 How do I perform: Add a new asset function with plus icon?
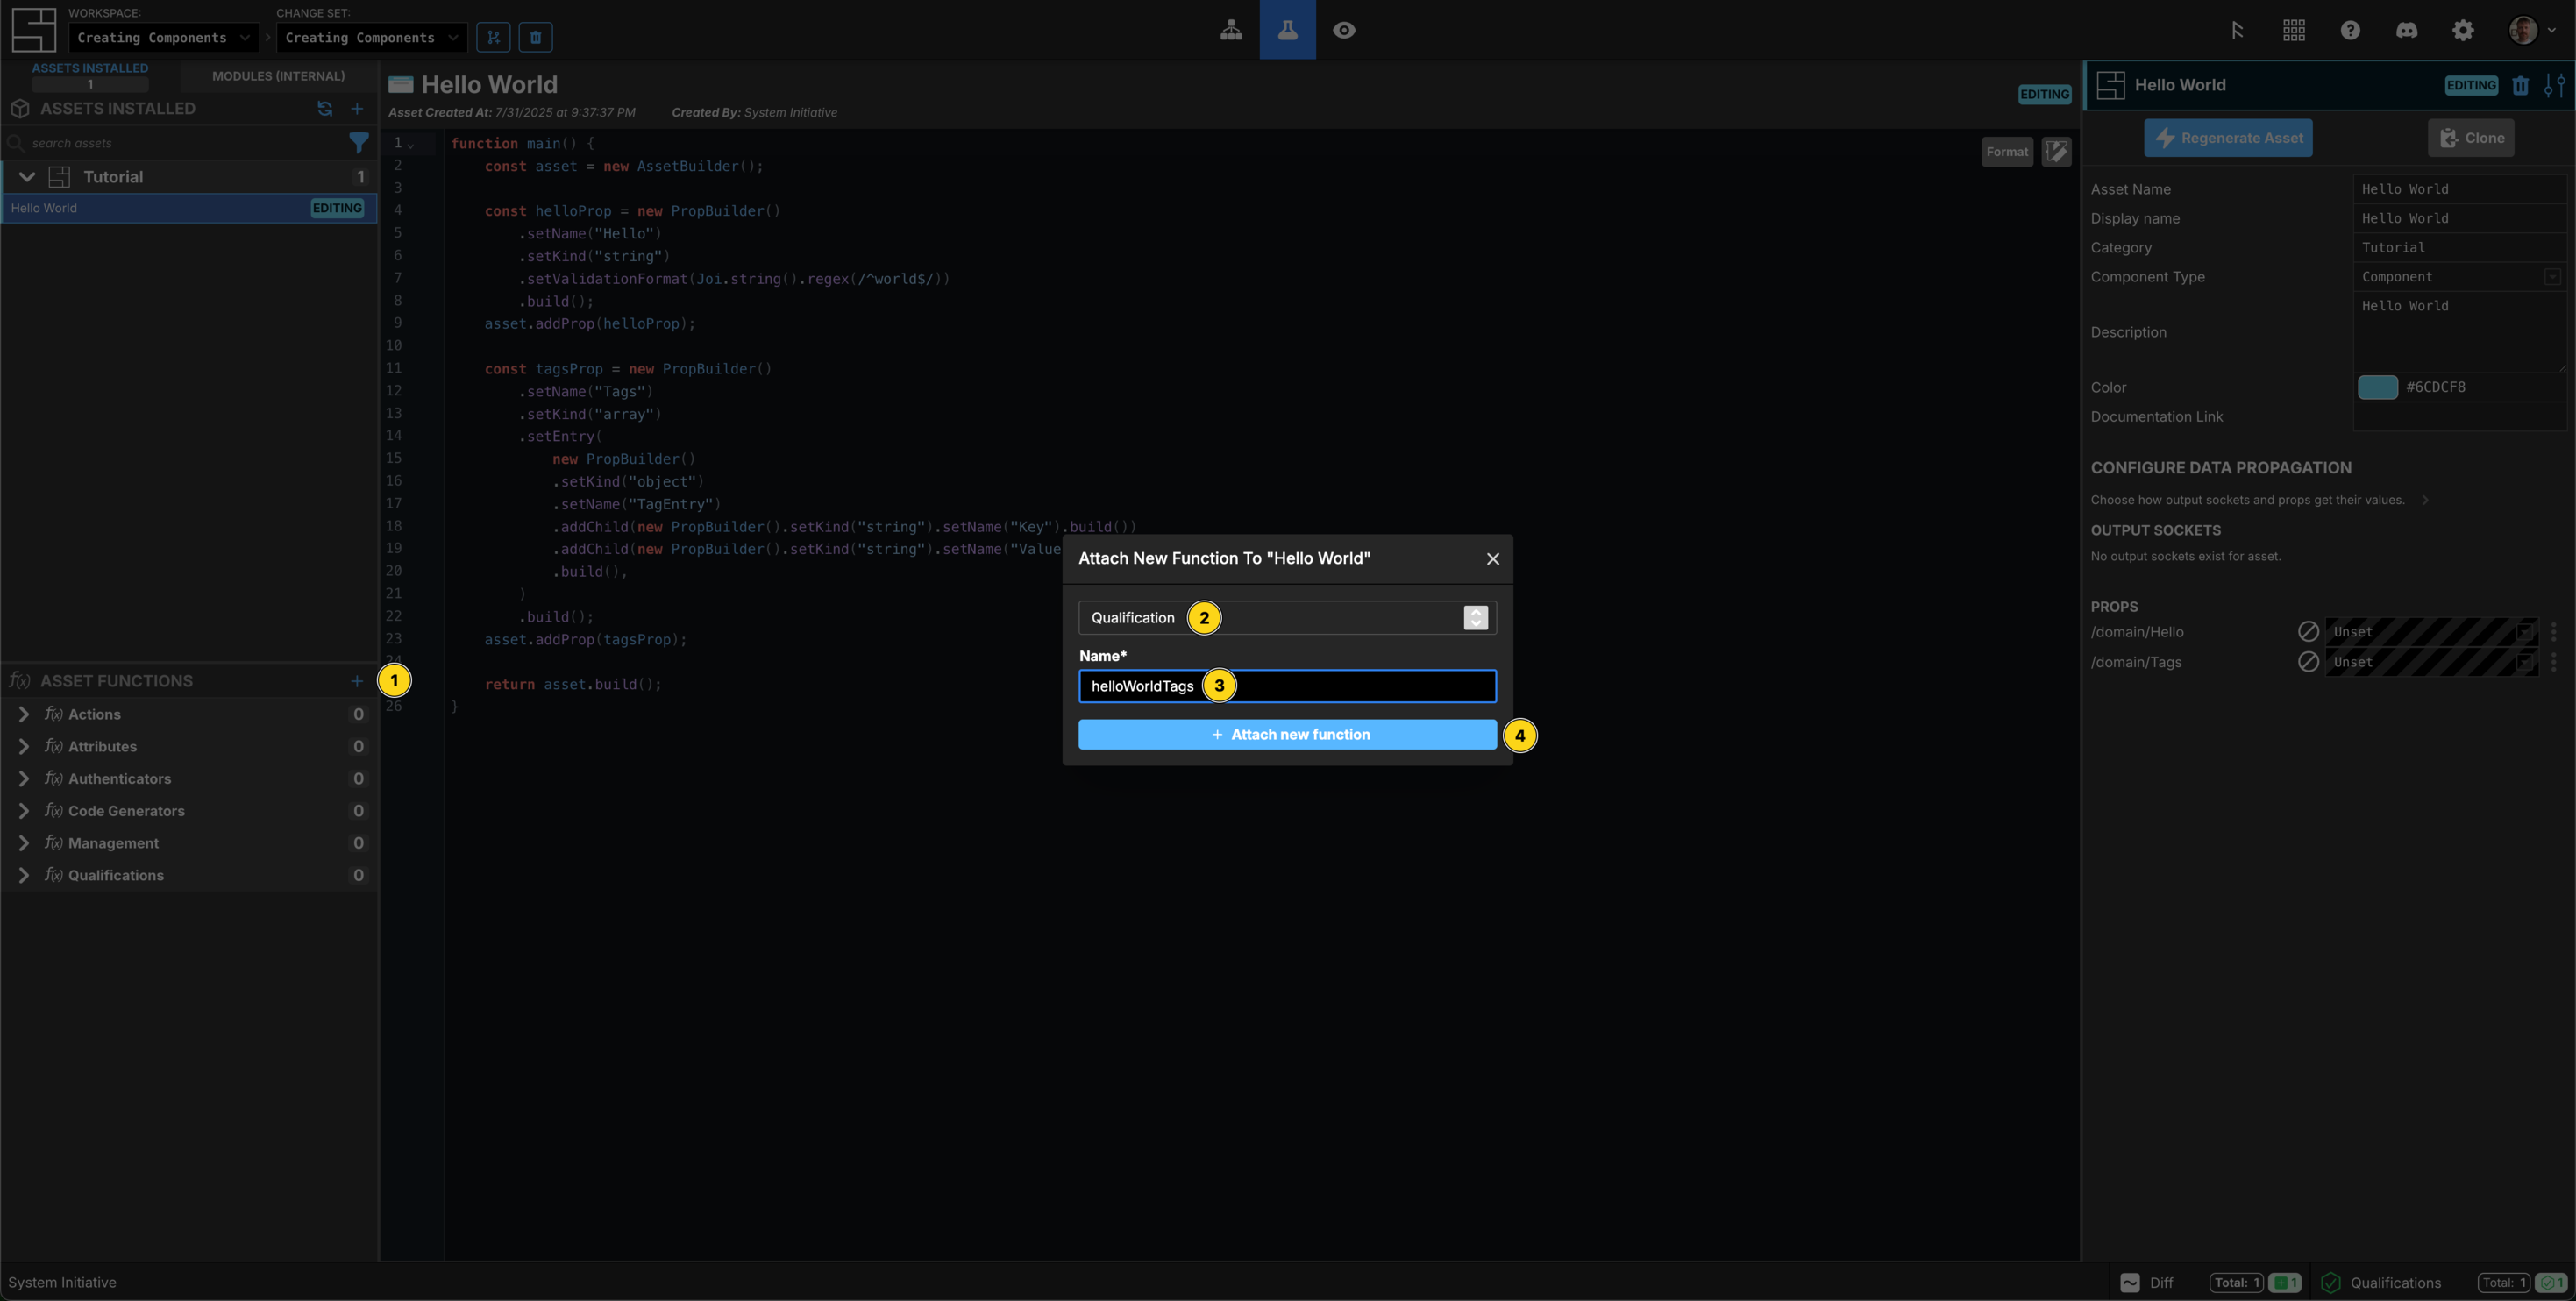click(357, 681)
